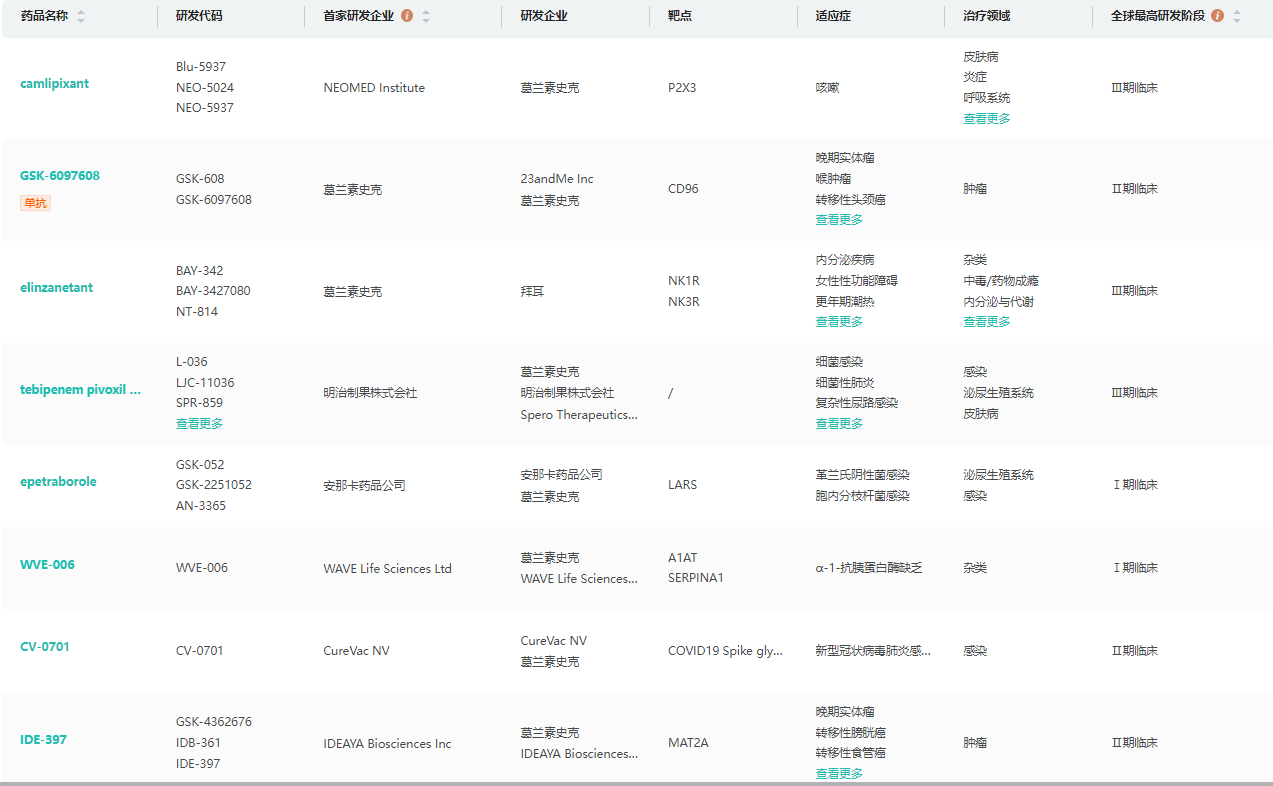Select the NEOMED Institute cell
The image size is (1273, 786).
(x=374, y=87)
